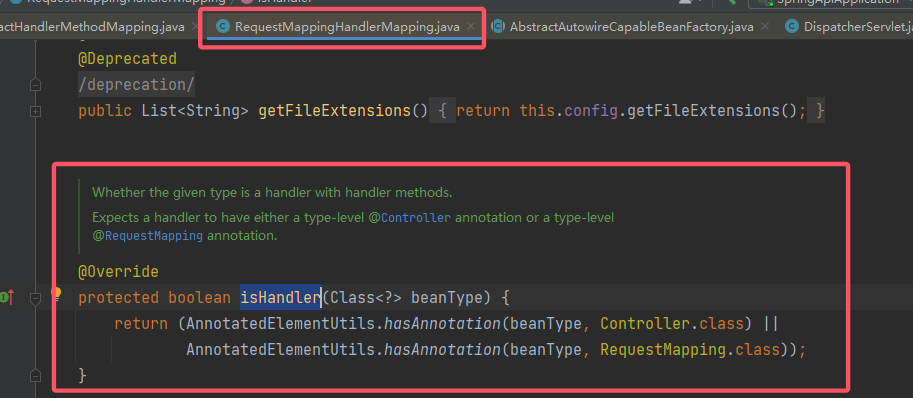Image resolution: width=913 pixels, height=398 pixels.
Task: Click the class icon on RequestMappingHandlerMapping.java tab
Action: (222, 26)
